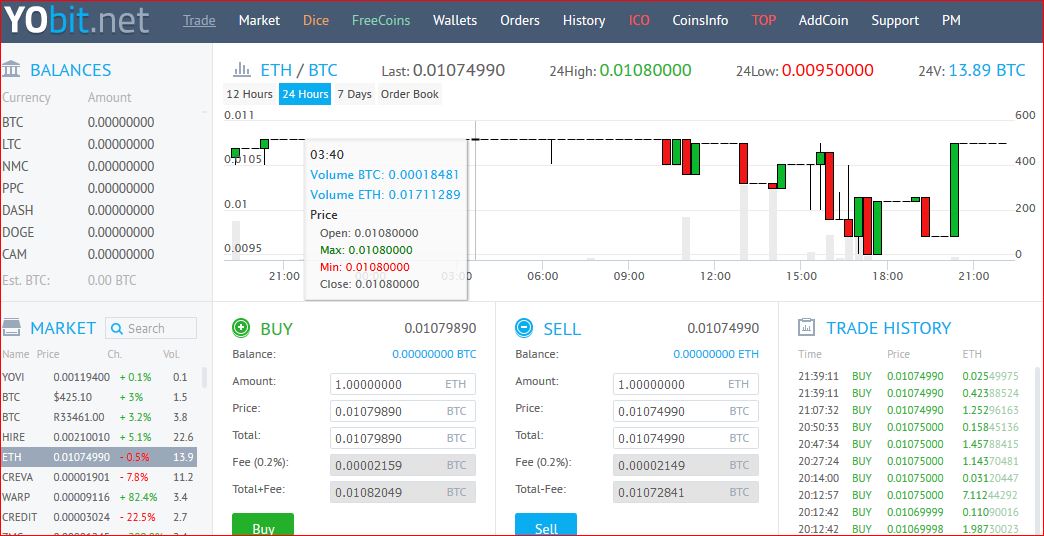Click the Sell Total field
The image size is (1044, 536).
686,438
